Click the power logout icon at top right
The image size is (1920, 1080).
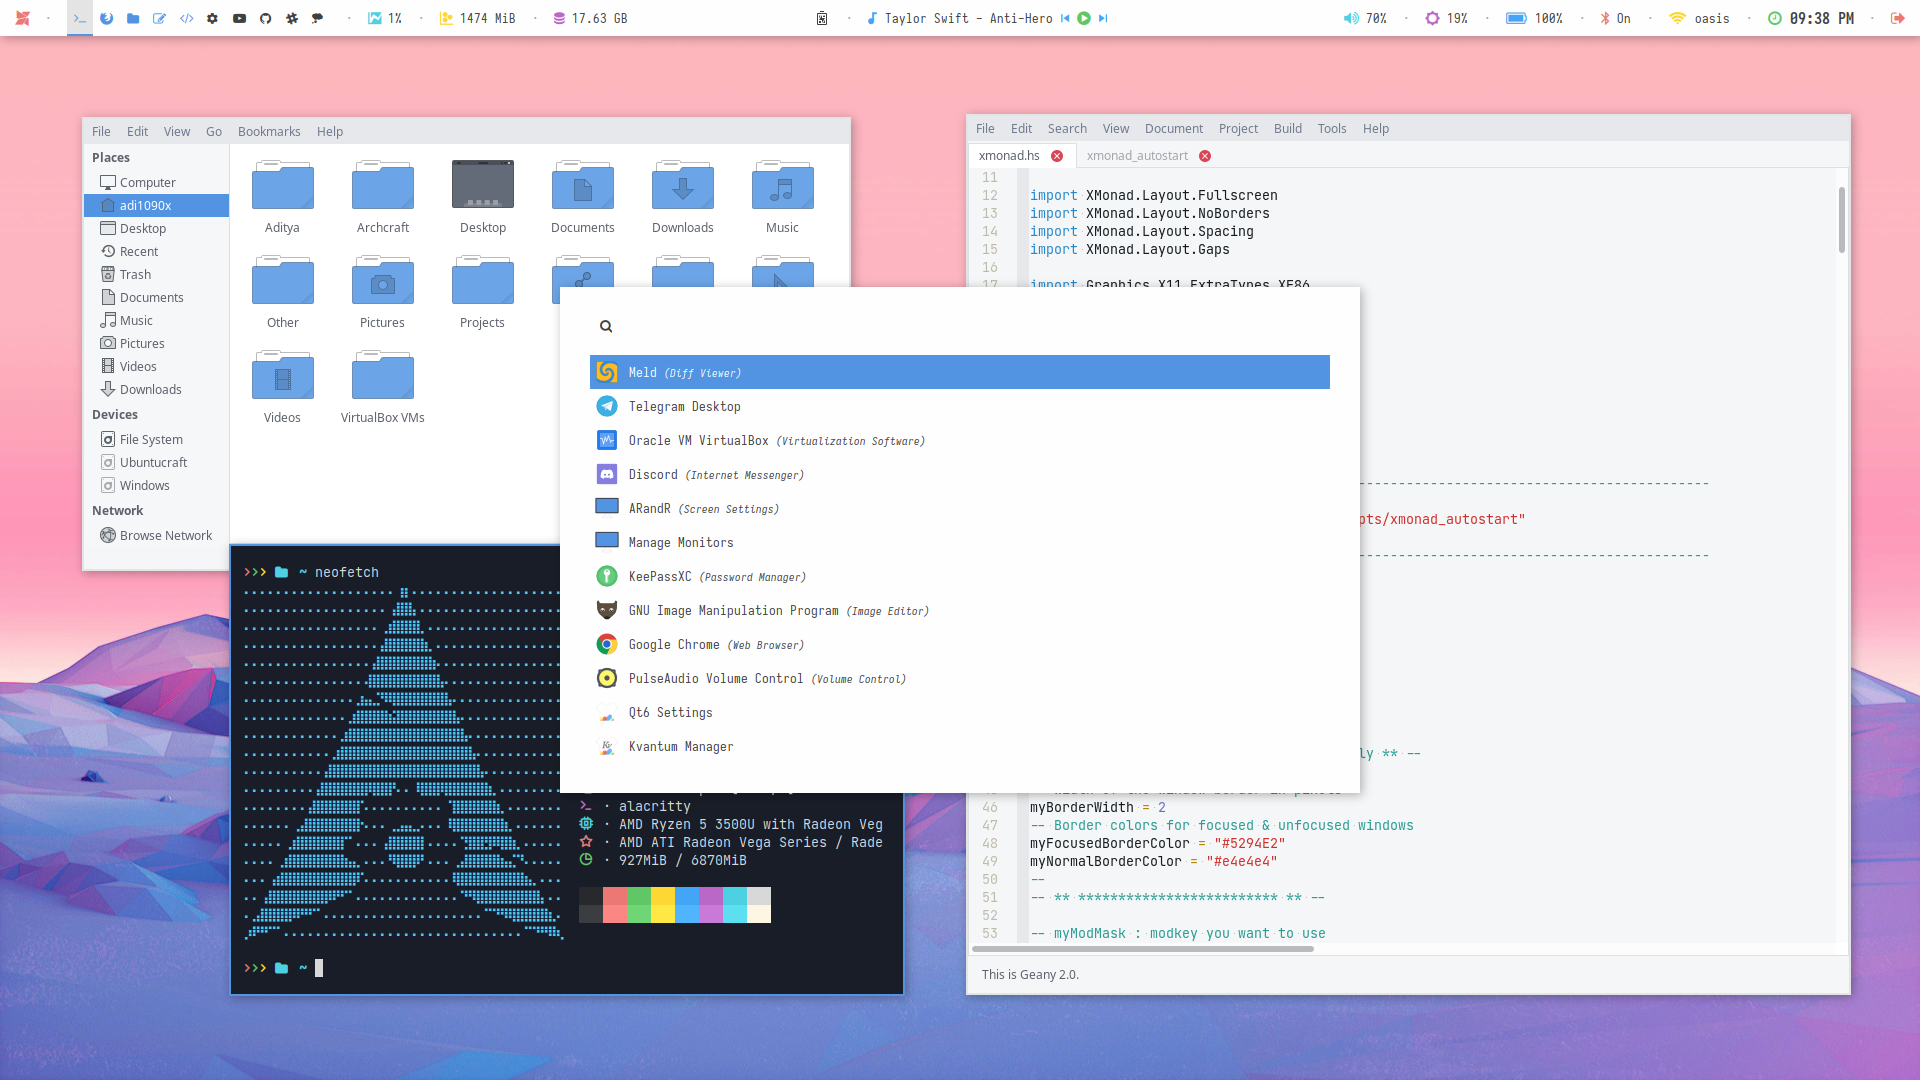[x=1897, y=18]
